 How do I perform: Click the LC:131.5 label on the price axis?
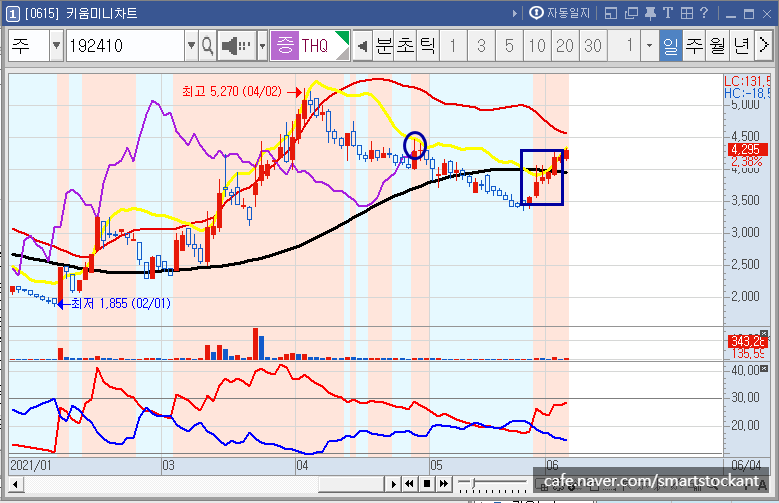point(747,81)
